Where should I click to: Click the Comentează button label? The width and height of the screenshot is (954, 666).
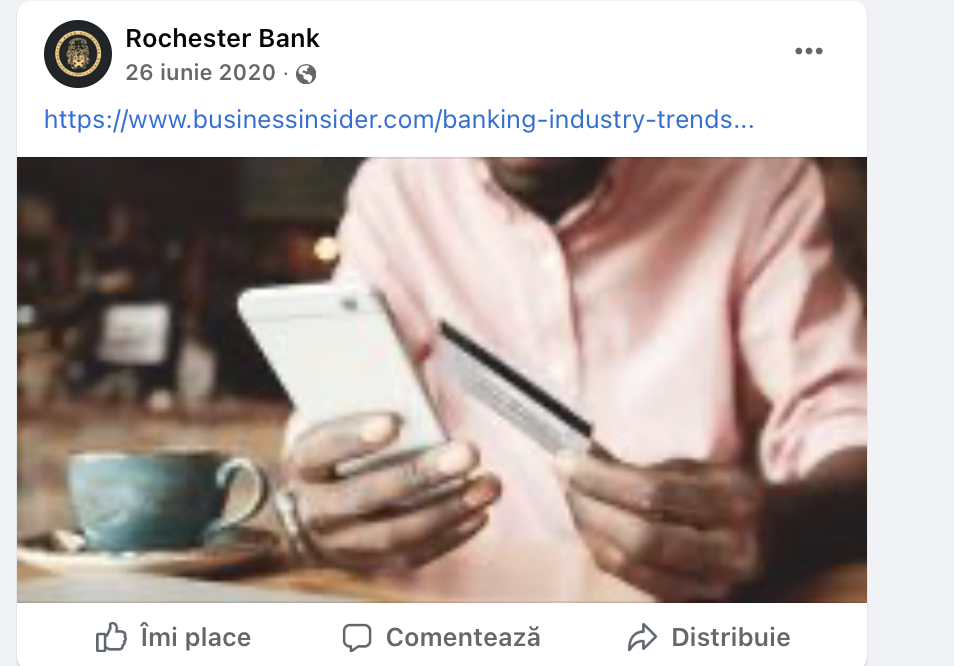(463, 637)
